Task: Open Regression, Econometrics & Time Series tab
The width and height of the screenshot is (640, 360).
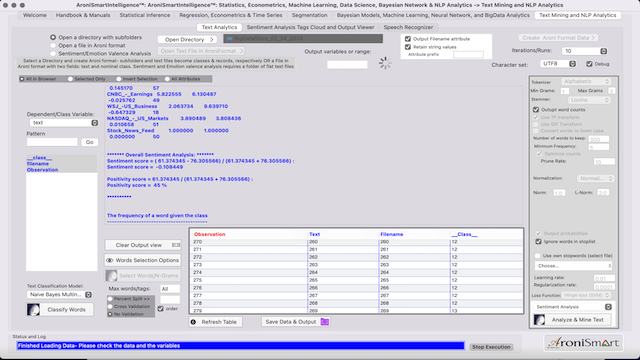Action: pos(231,15)
